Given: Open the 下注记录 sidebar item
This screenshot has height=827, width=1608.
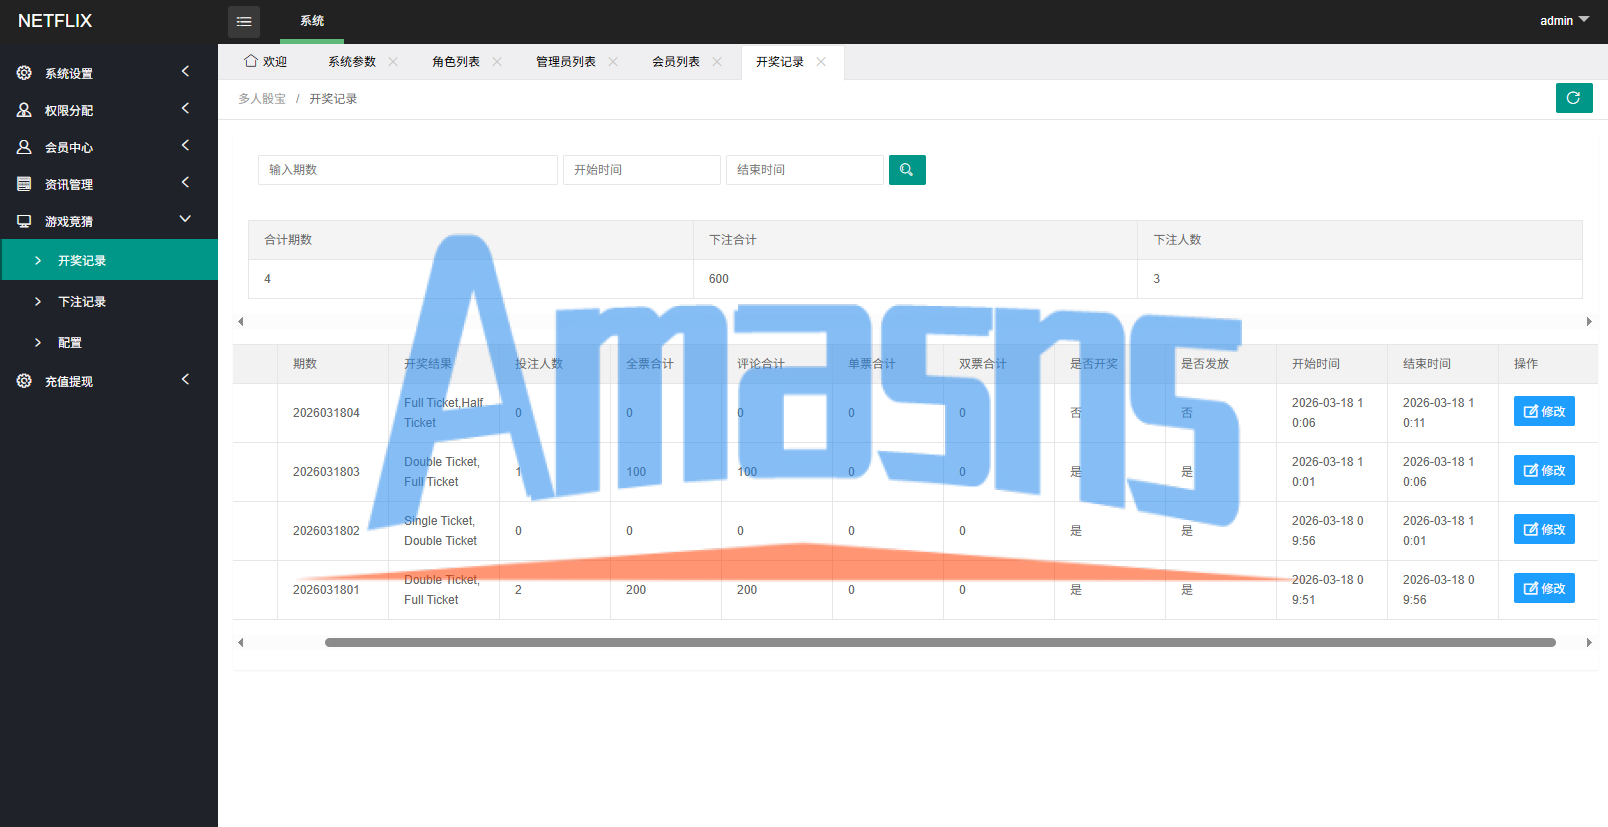Looking at the screenshot, I should [109, 301].
